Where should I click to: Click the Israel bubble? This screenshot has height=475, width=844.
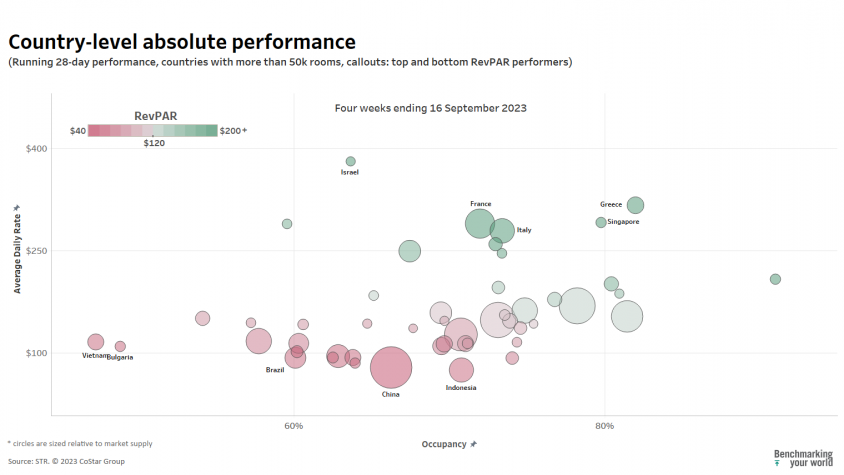coord(350,162)
